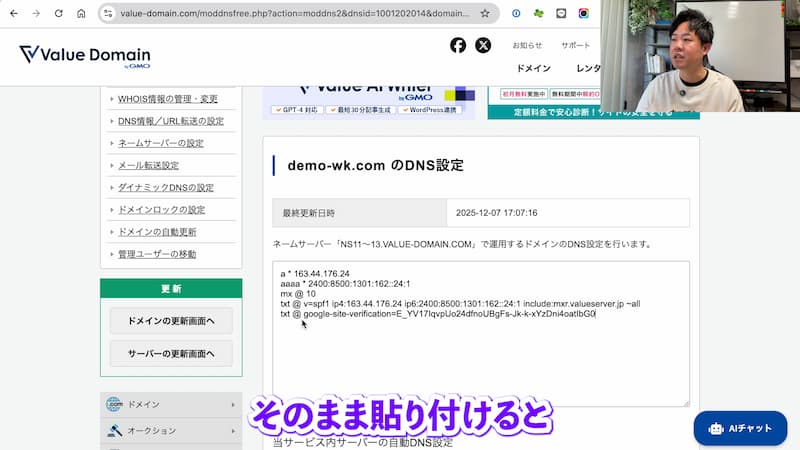
Task: Go to the Value Domain logo homepage
Action: (85, 56)
